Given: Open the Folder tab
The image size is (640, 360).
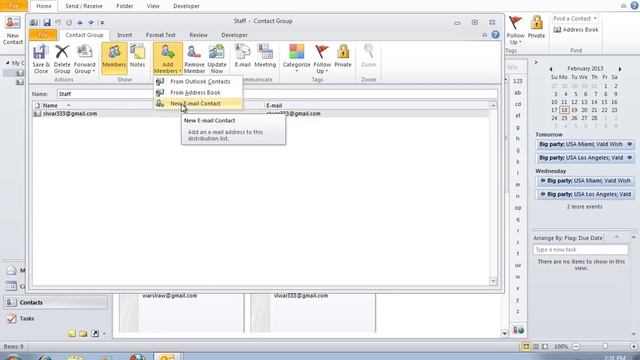Looking at the screenshot, I should tap(124, 6).
